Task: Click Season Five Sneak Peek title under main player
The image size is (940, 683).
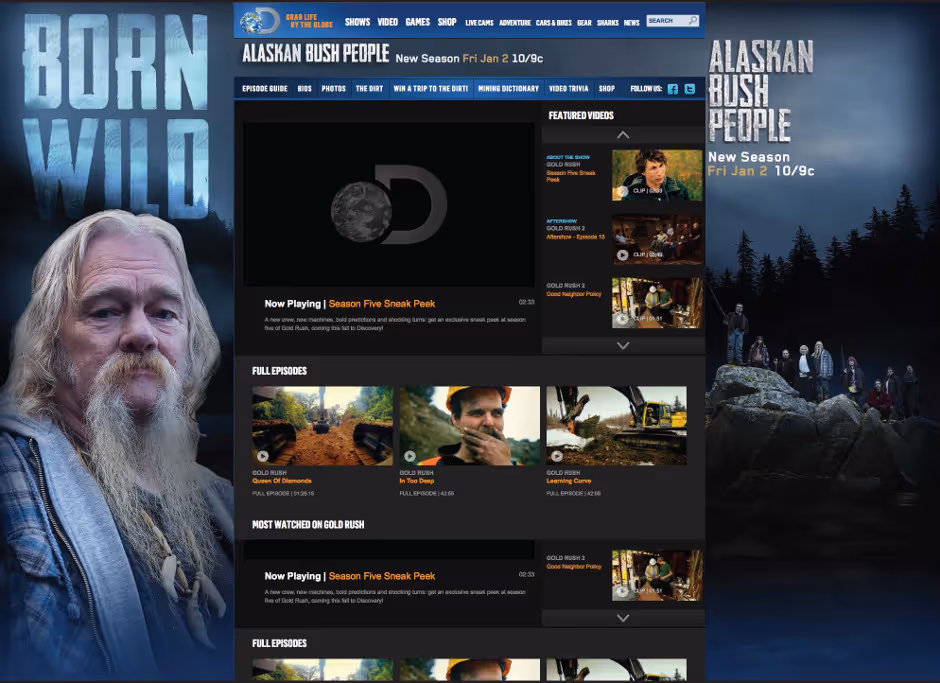Action: coord(382,304)
